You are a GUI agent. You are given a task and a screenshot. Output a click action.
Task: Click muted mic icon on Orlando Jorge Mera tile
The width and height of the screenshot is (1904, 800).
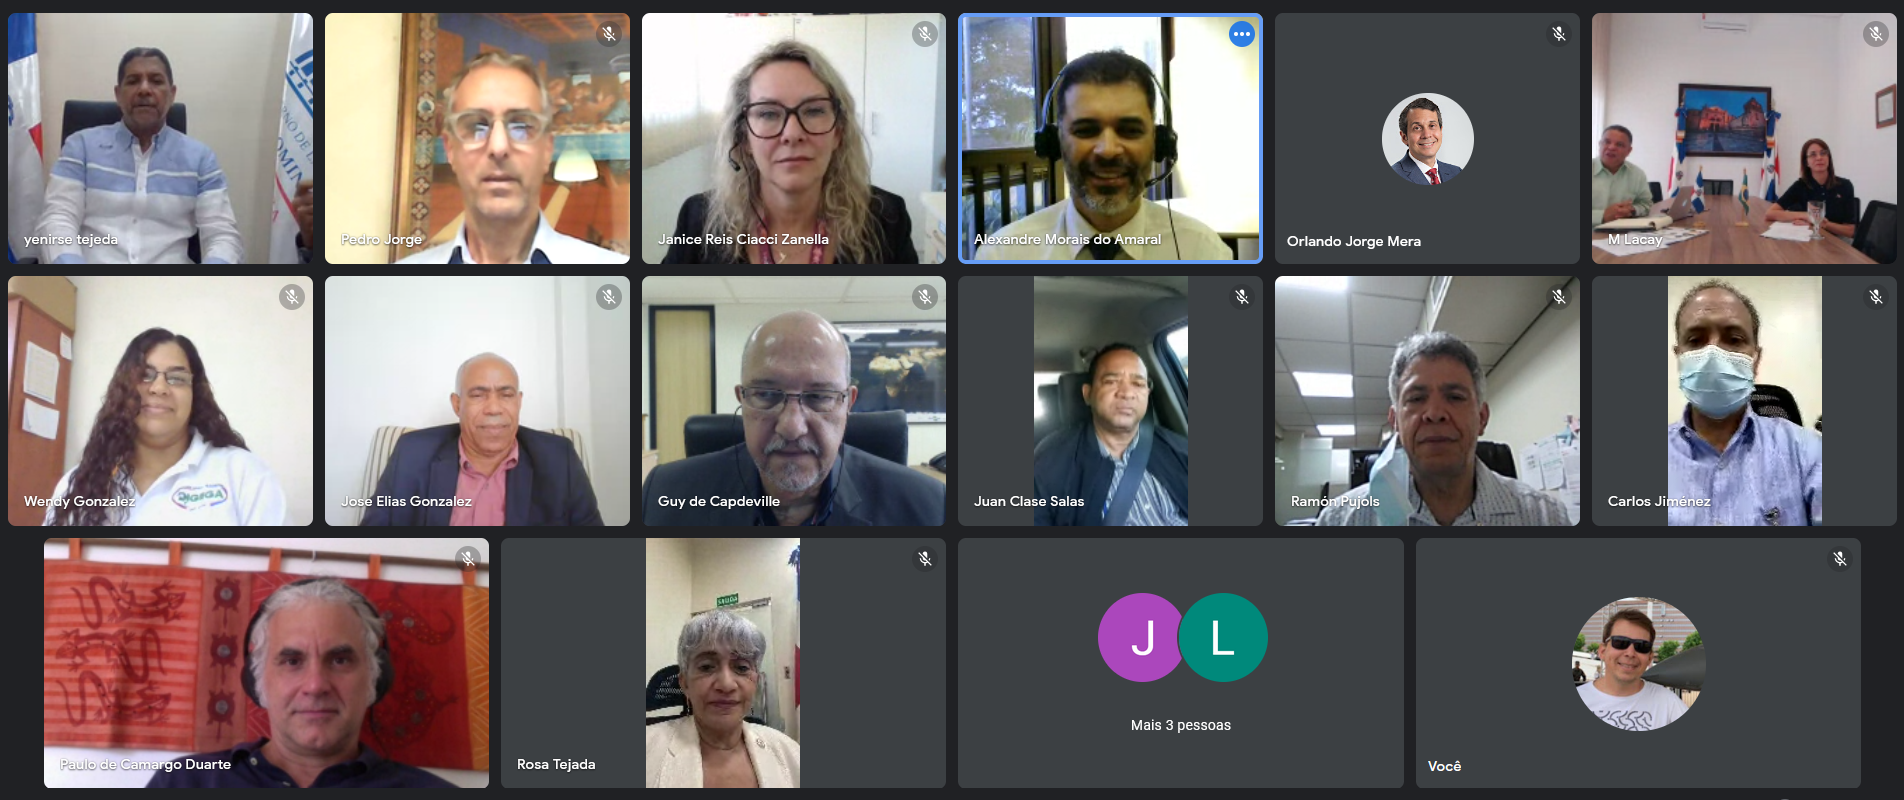[1558, 34]
